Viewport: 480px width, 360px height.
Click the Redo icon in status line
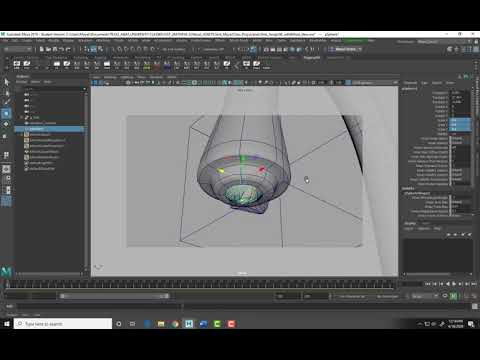pyautogui.click(x=68, y=49)
